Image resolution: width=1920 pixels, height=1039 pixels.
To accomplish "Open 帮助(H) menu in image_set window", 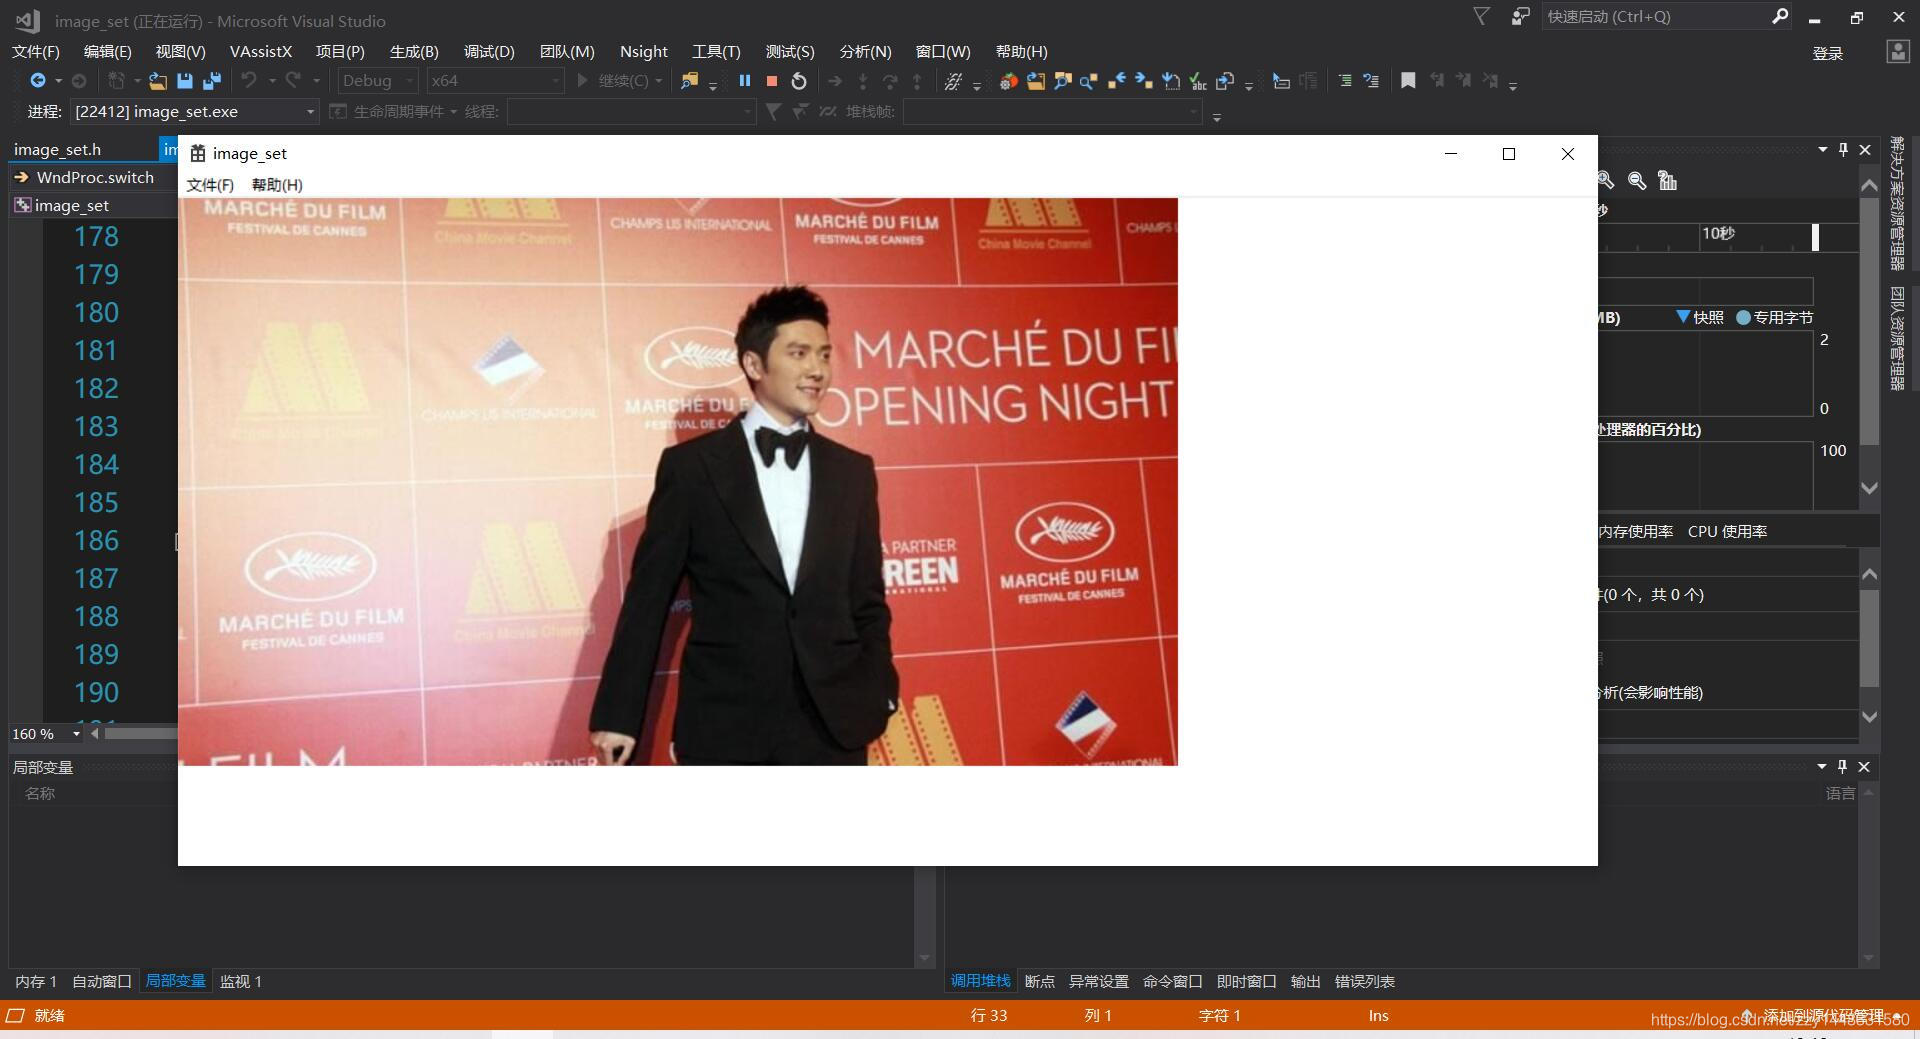I will click(277, 185).
